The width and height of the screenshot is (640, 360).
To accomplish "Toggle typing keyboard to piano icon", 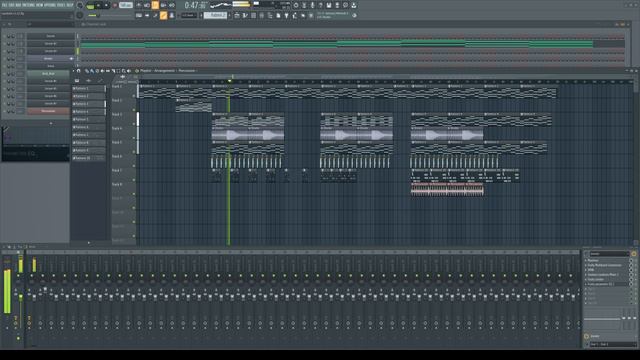I will 139,16.
